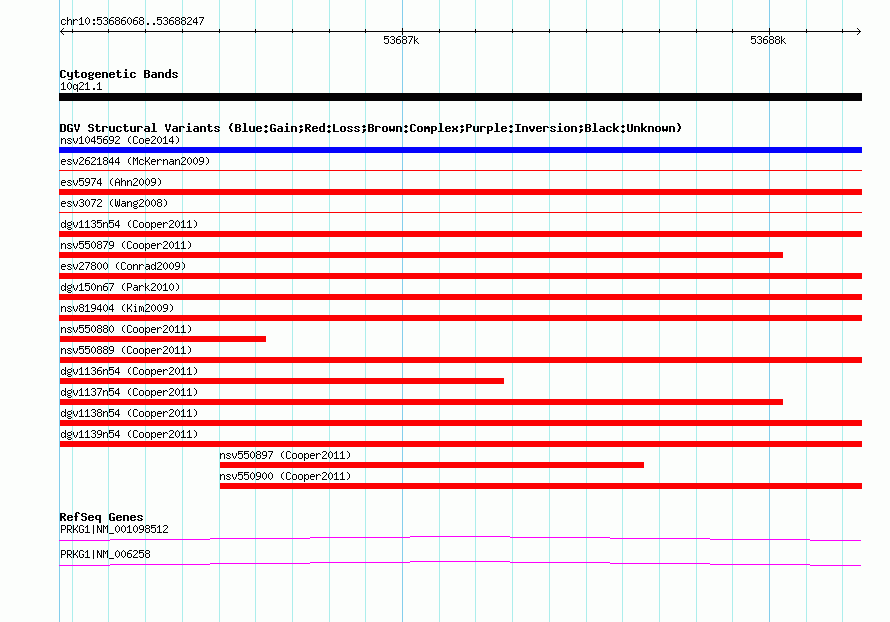Image resolution: width=890 pixels, height=622 pixels.
Task: Click the left arrow of the ruler
Action: (x=62, y=32)
